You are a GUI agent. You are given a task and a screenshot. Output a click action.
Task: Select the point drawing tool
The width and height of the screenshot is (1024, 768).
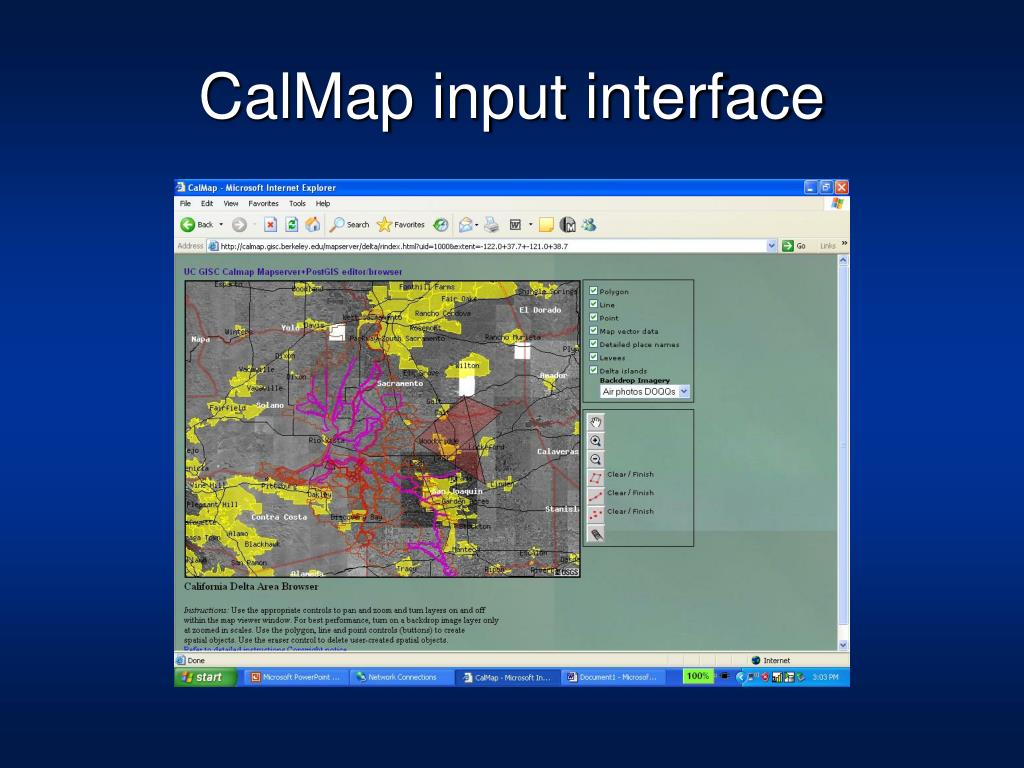pyautogui.click(x=596, y=515)
